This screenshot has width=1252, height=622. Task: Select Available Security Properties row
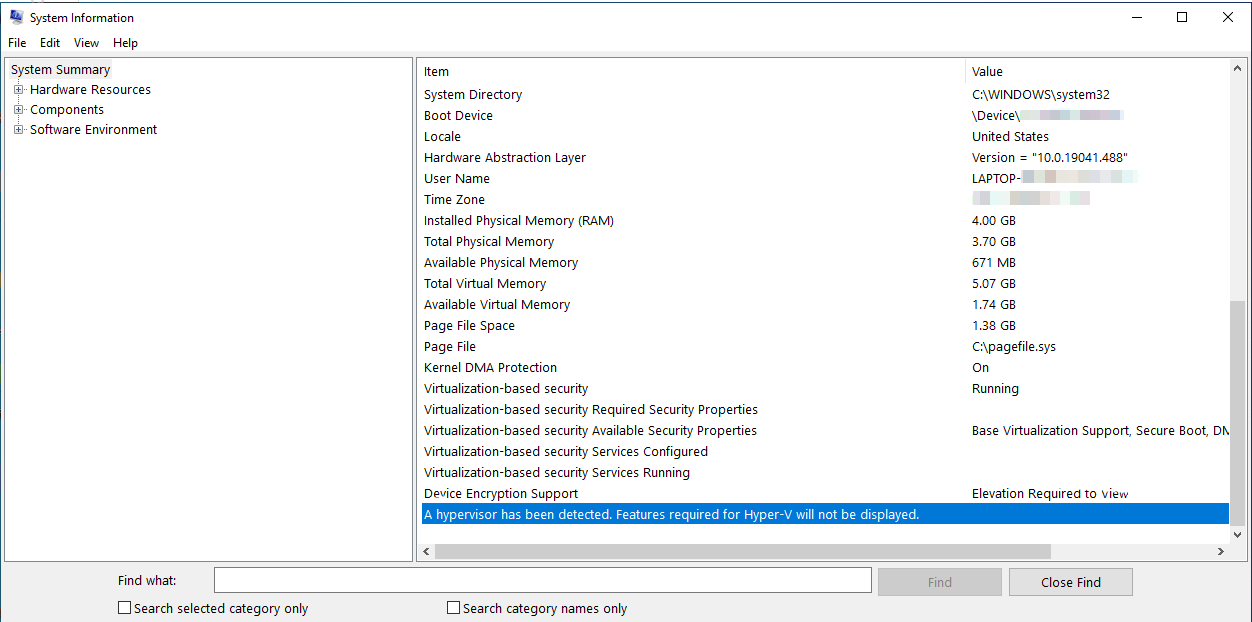point(823,431)
